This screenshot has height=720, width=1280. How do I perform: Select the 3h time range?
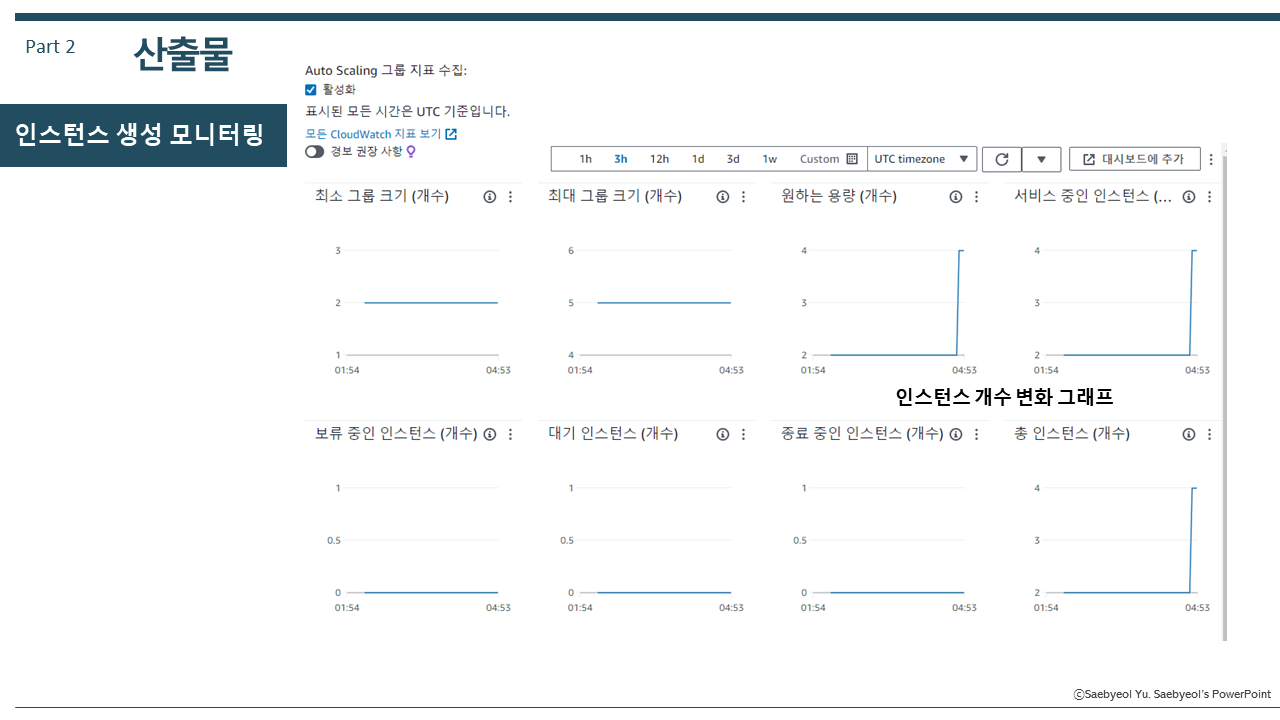coord(621,159)
